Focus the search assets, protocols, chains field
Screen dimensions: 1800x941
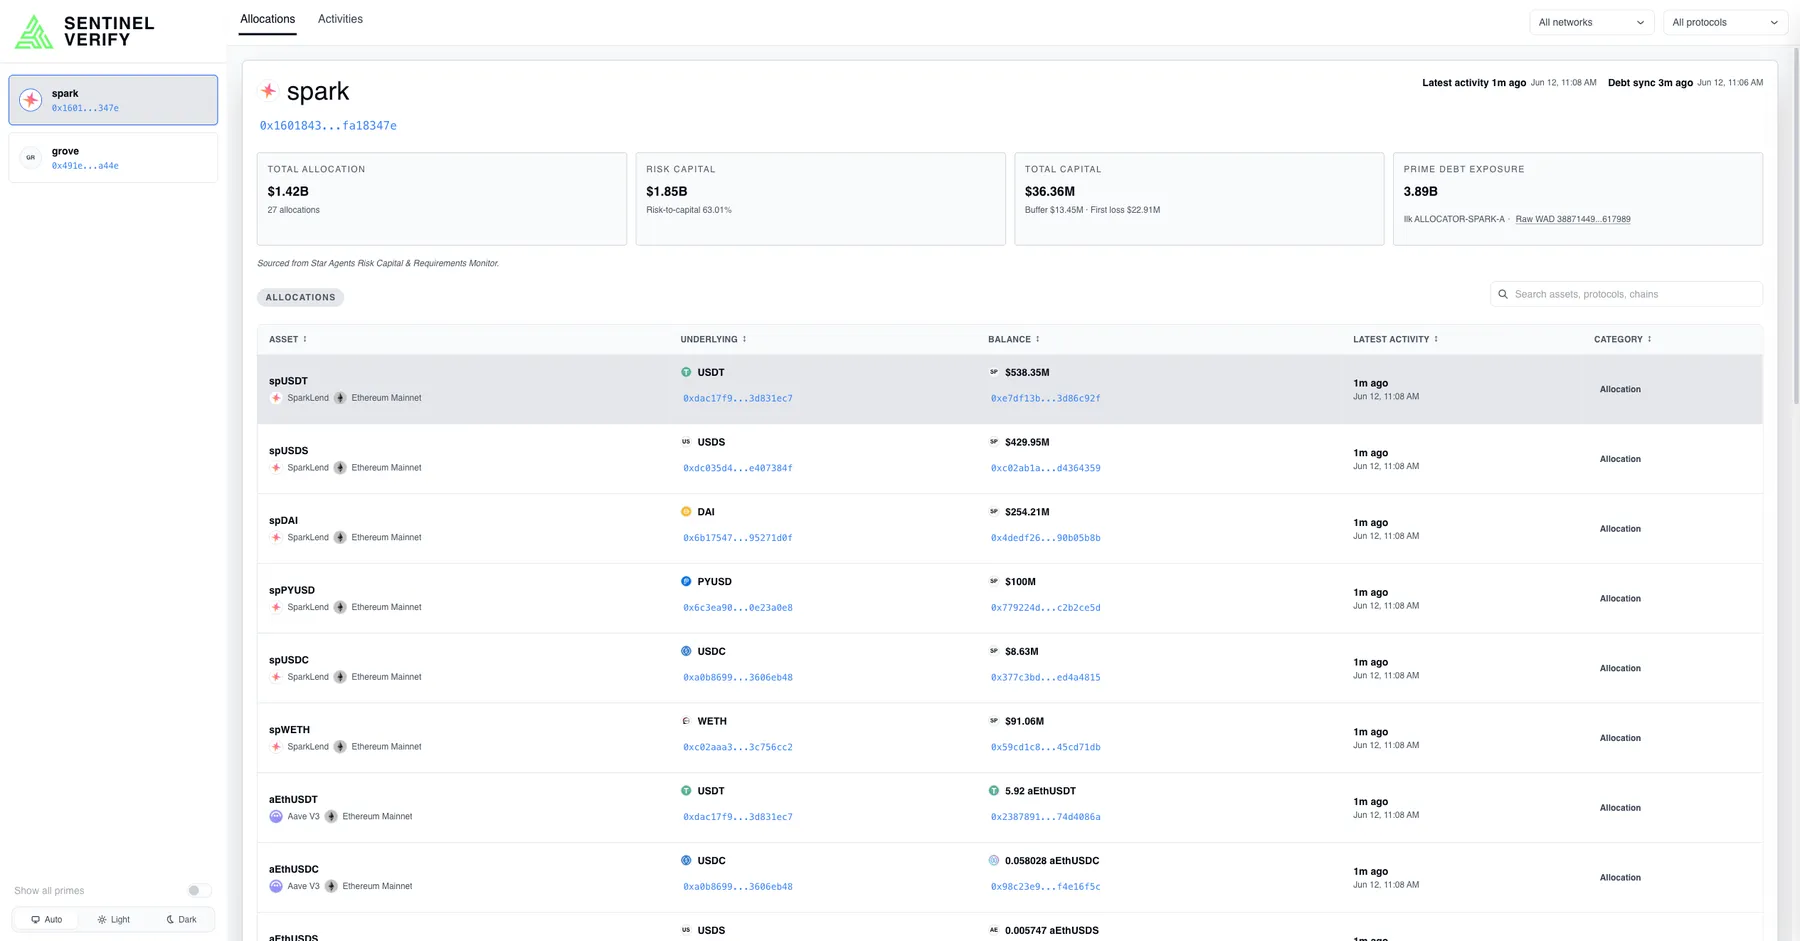(1626, 294)
